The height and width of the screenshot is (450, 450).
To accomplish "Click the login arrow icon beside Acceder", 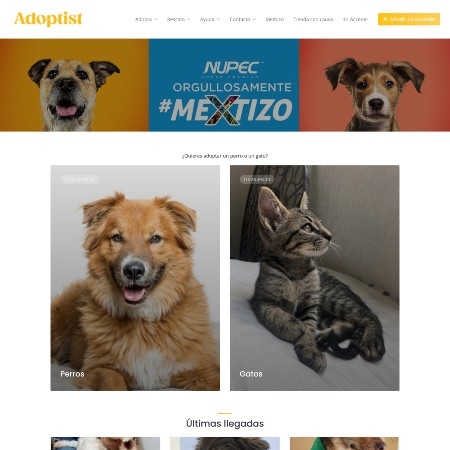I will click(x=345, y=19).
